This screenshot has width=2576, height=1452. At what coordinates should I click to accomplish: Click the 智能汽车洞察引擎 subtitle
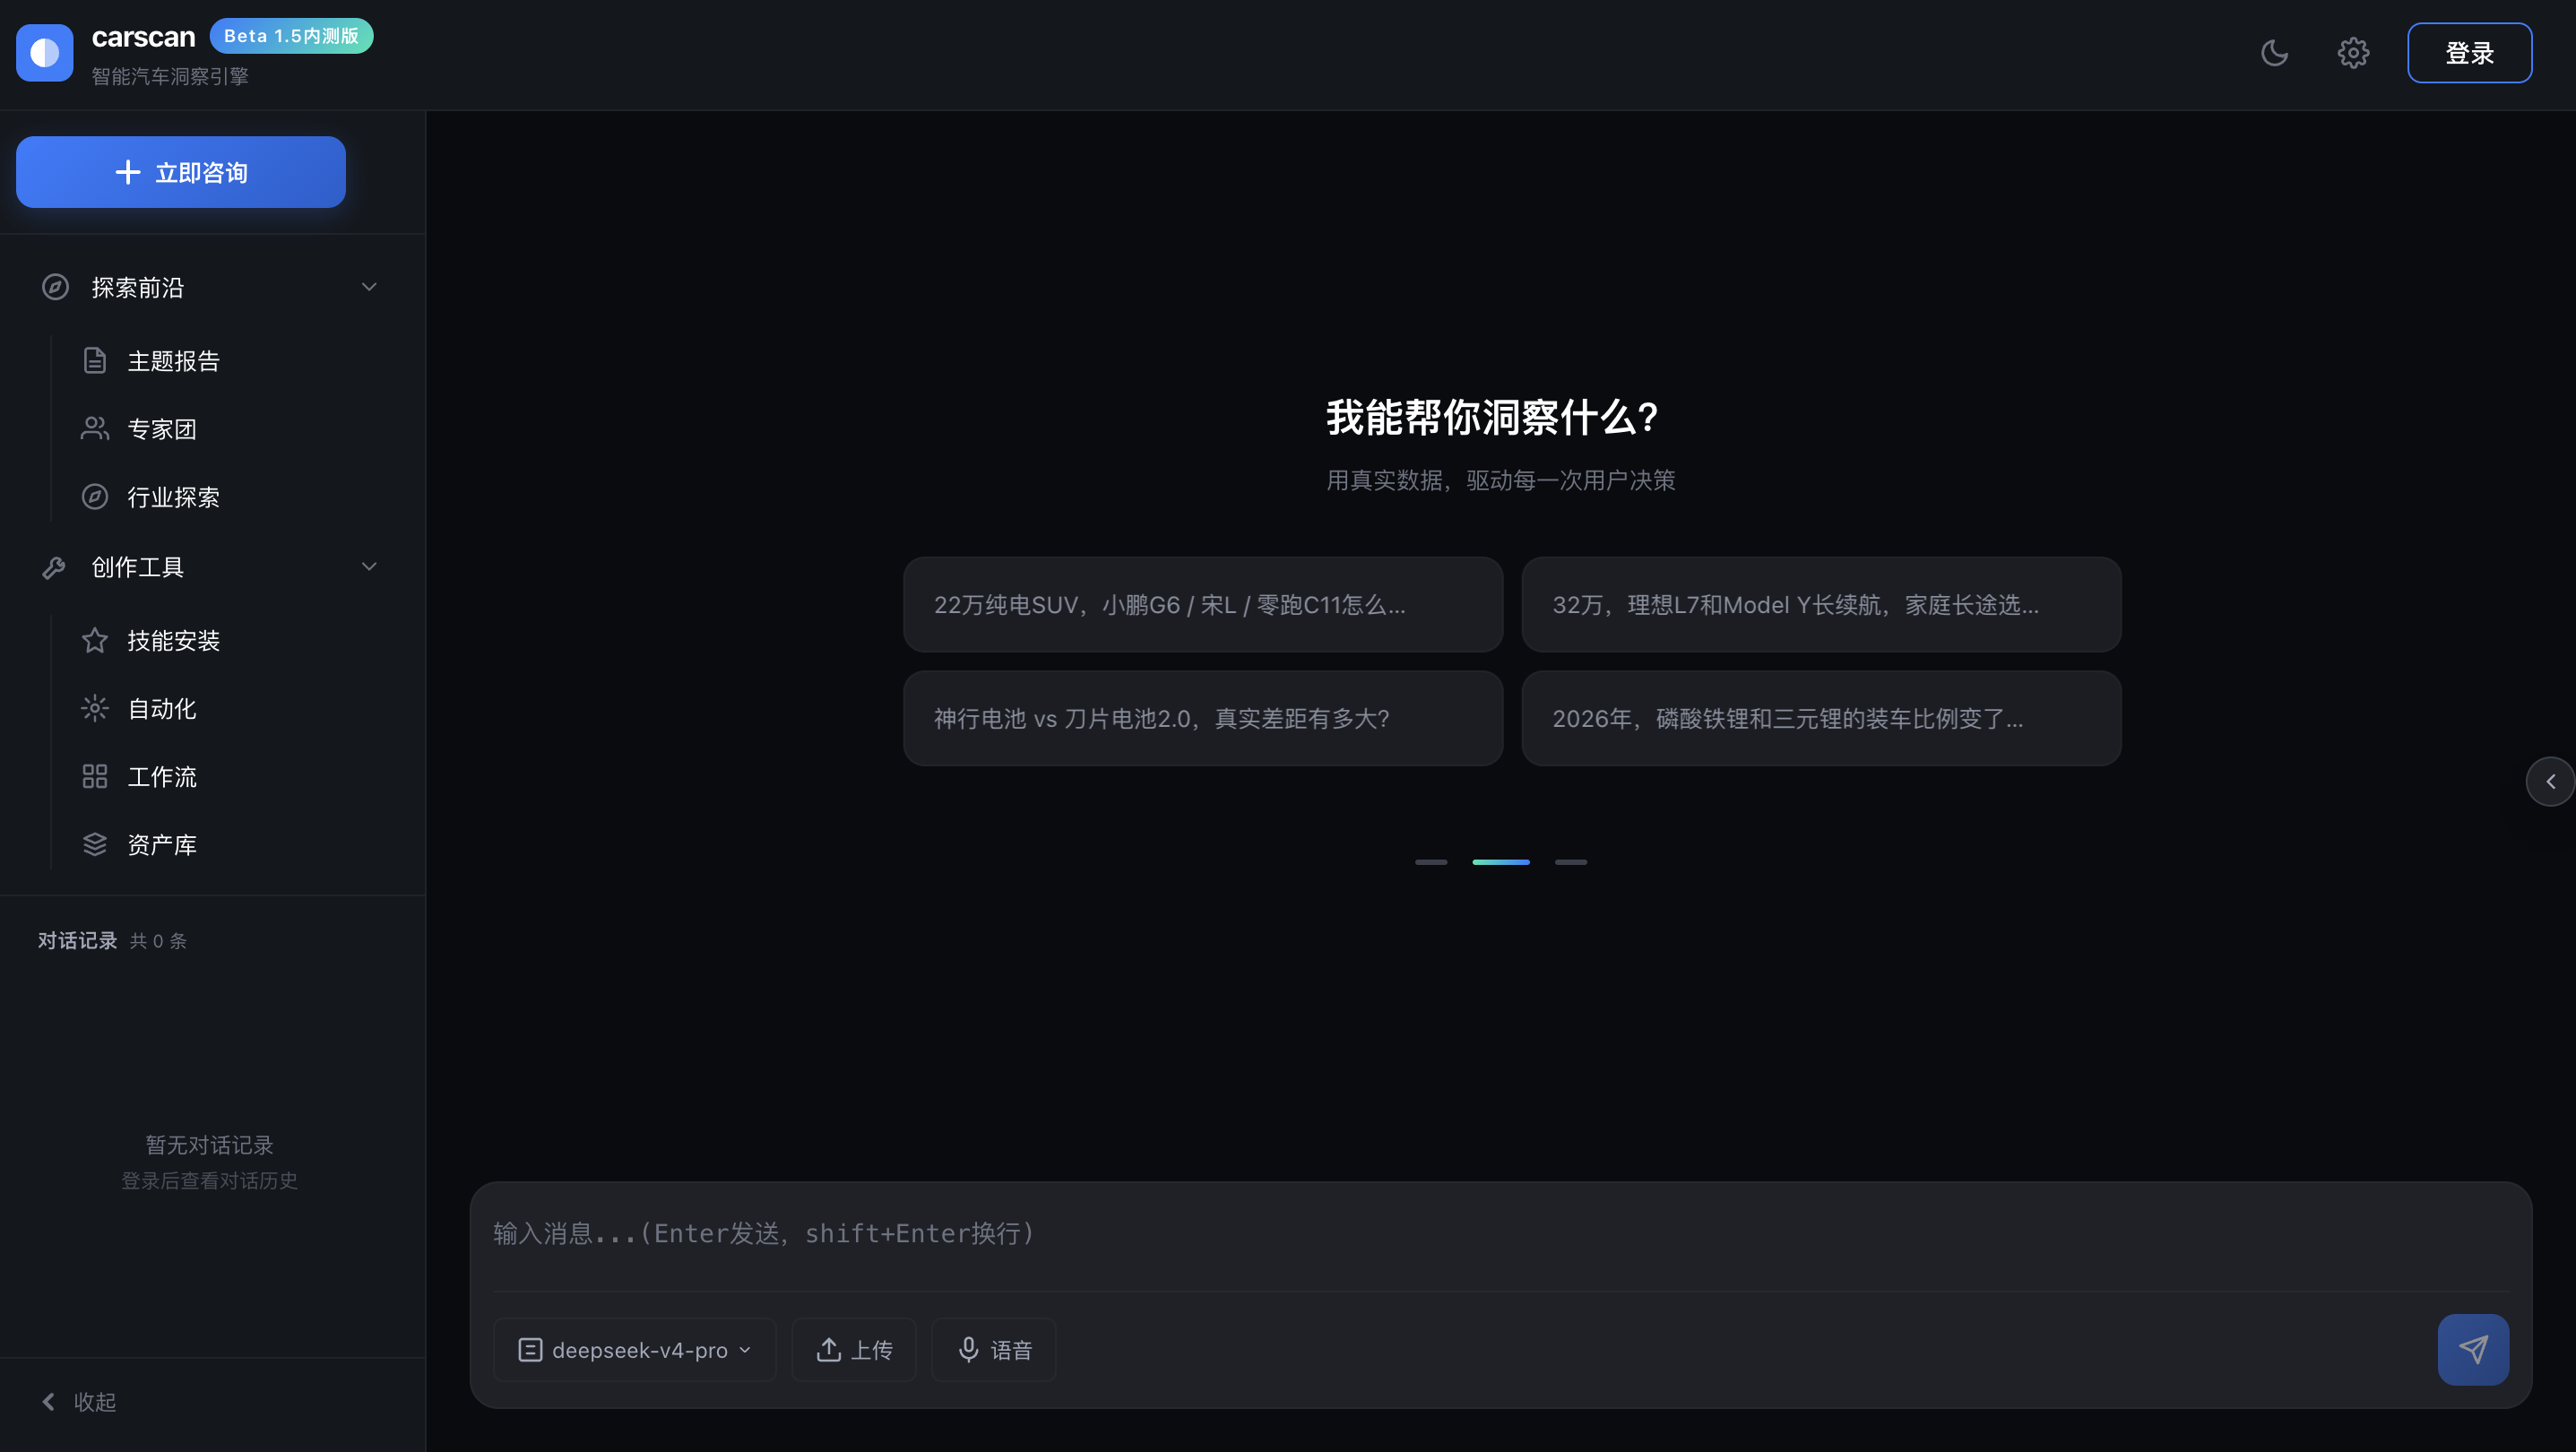point(170,77)
